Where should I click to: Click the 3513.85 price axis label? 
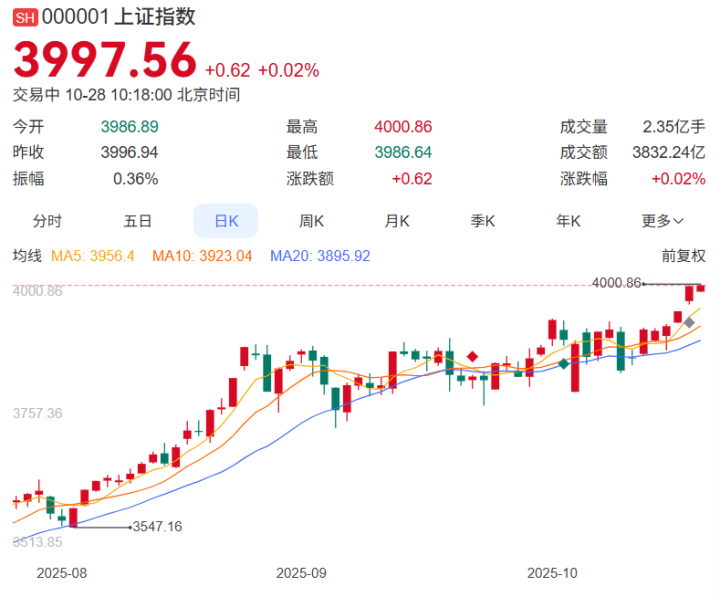click(37, 542)
